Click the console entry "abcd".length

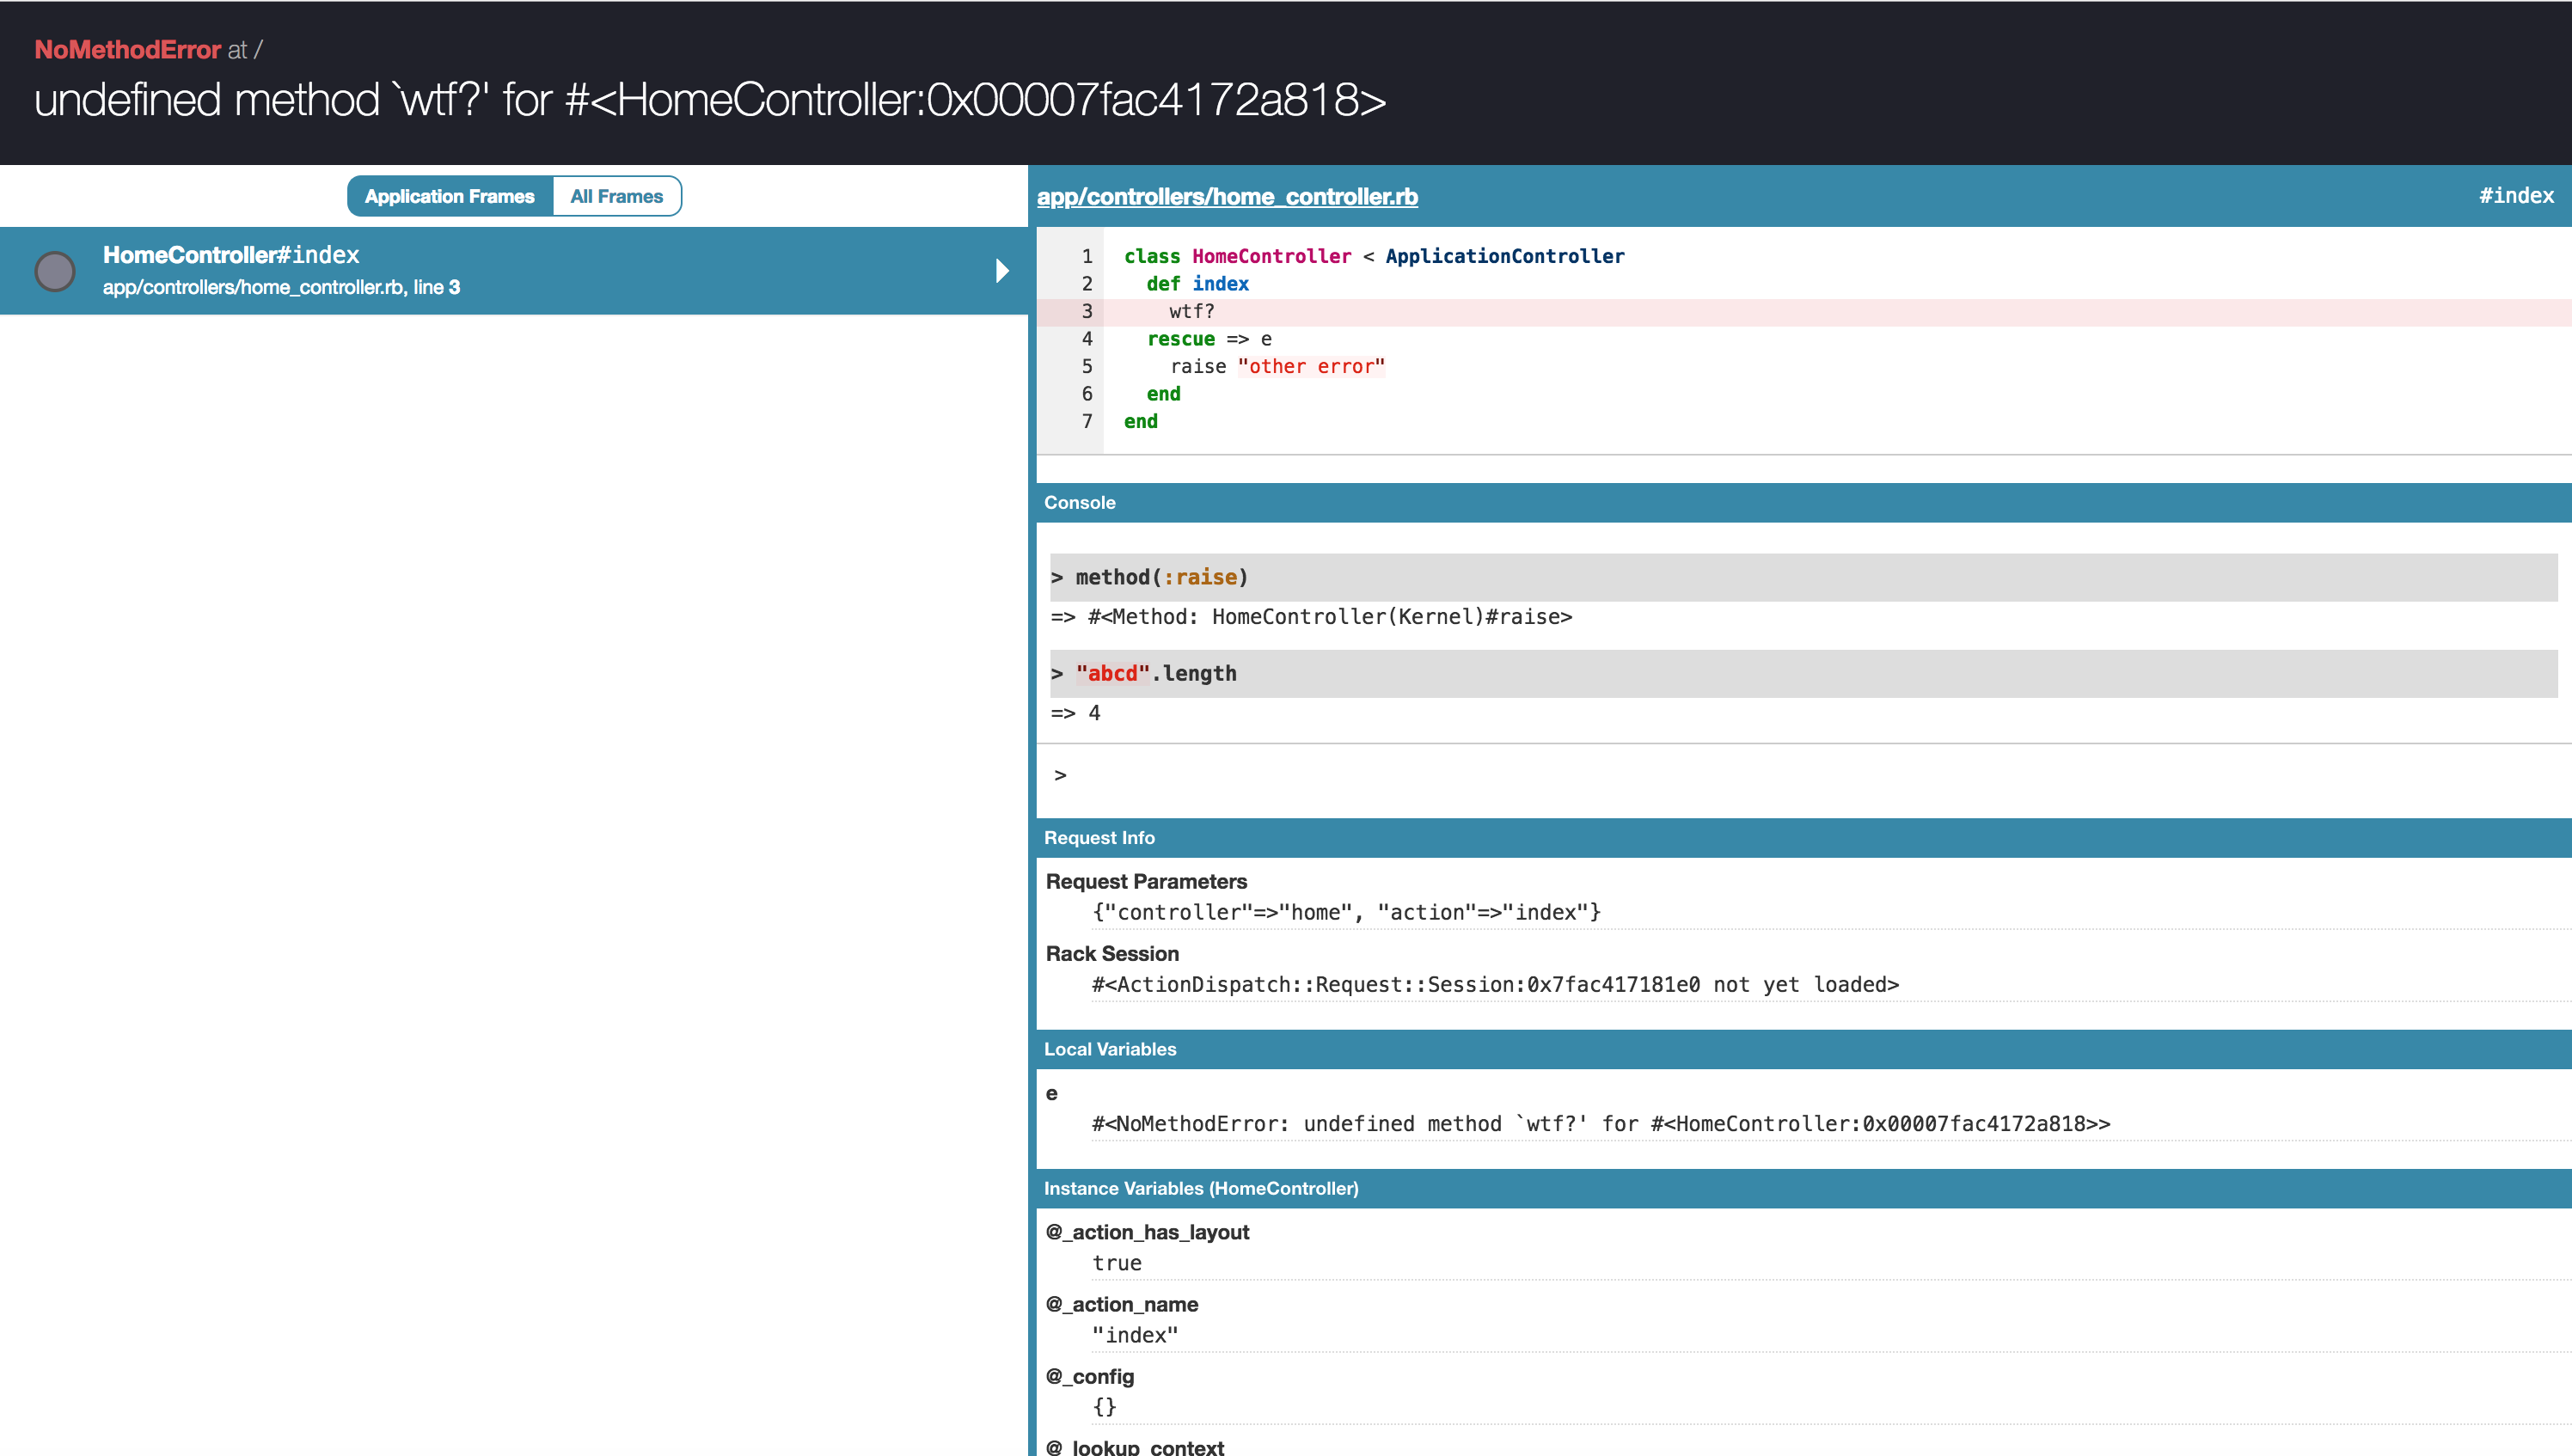pyautogui.click(x=1803, y=673)
